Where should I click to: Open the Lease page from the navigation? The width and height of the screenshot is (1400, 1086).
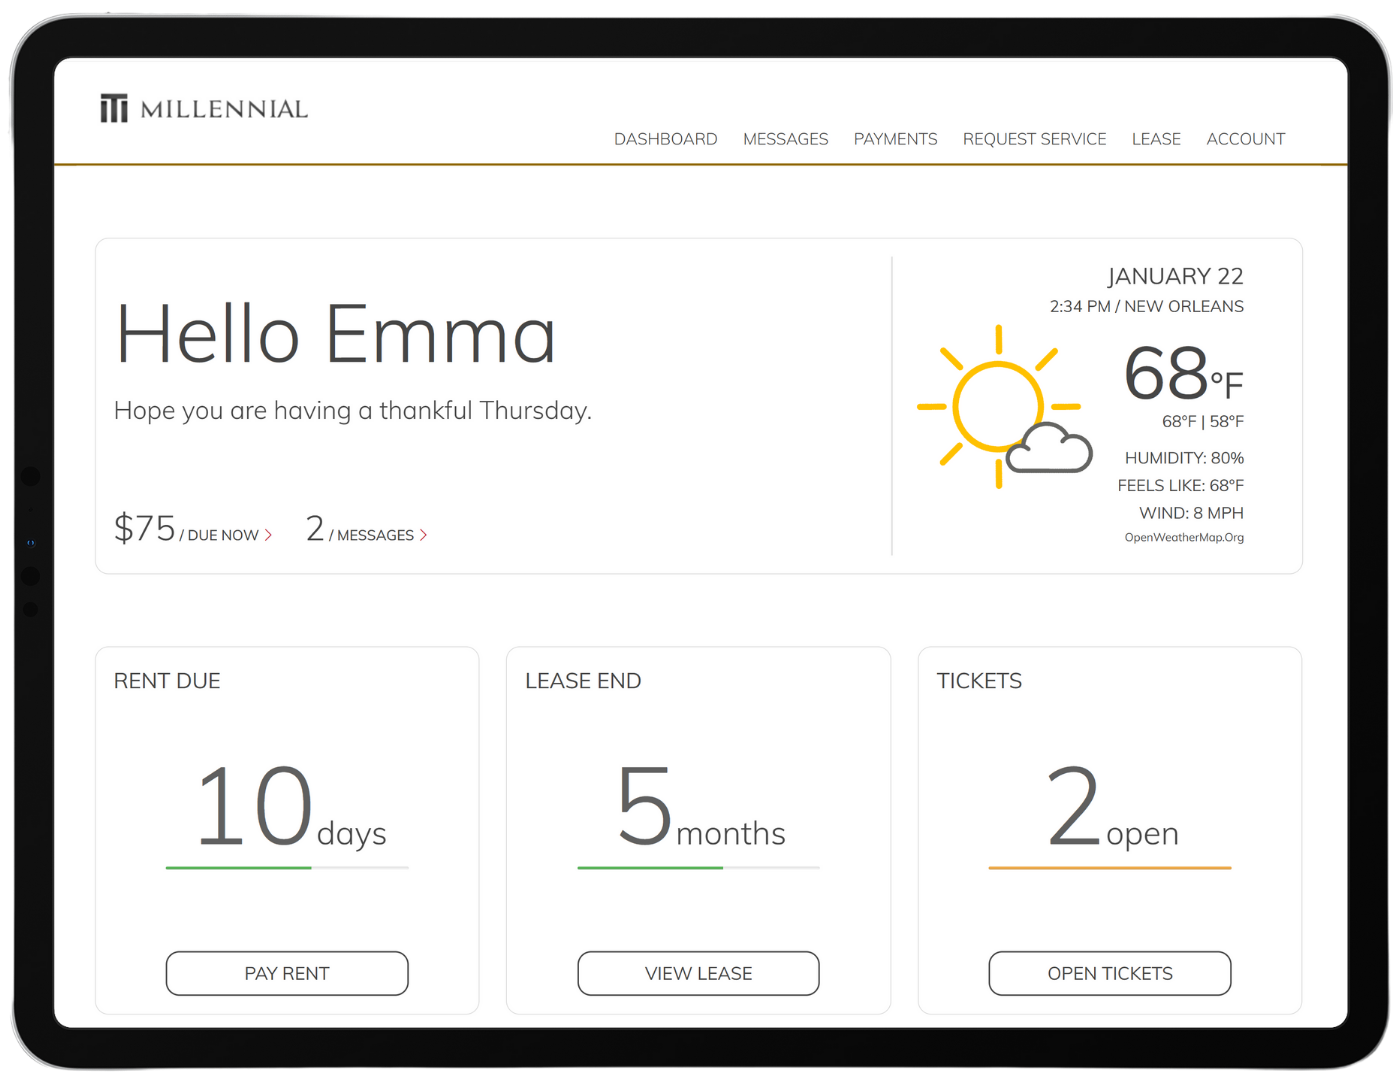click(x=1156, y=138)
